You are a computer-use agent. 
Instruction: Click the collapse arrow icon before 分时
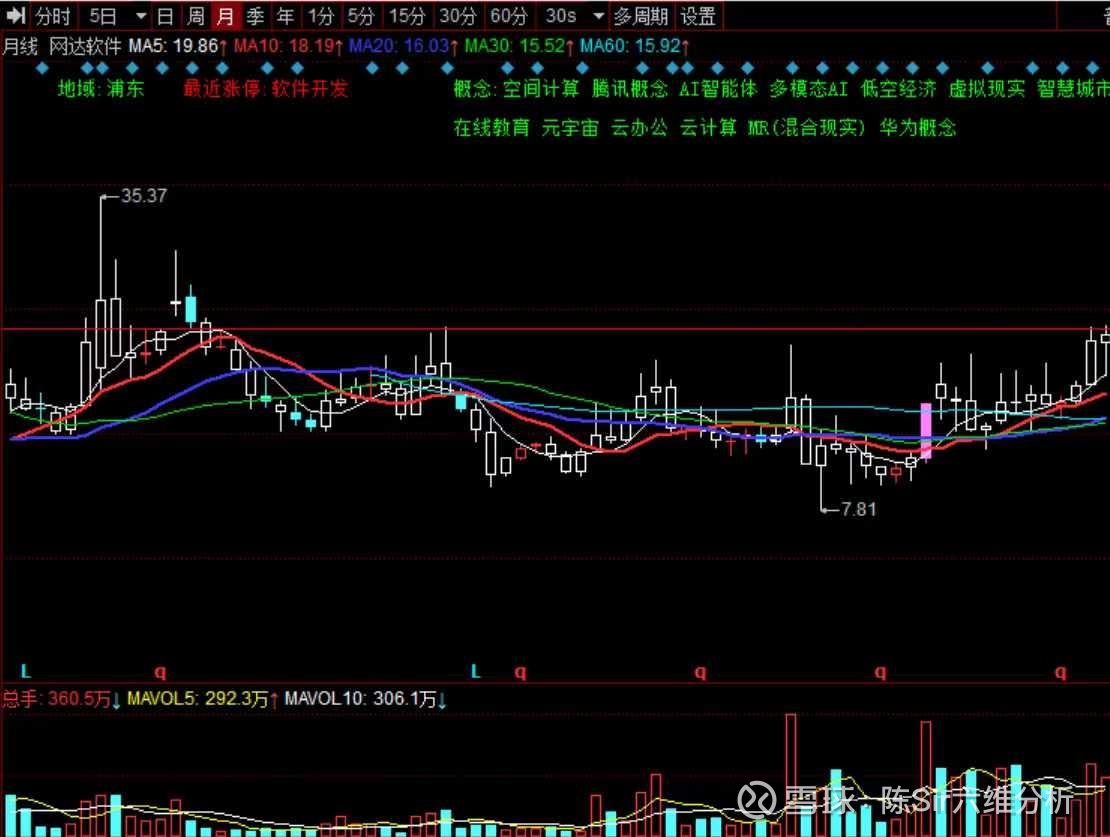(16, 15)
